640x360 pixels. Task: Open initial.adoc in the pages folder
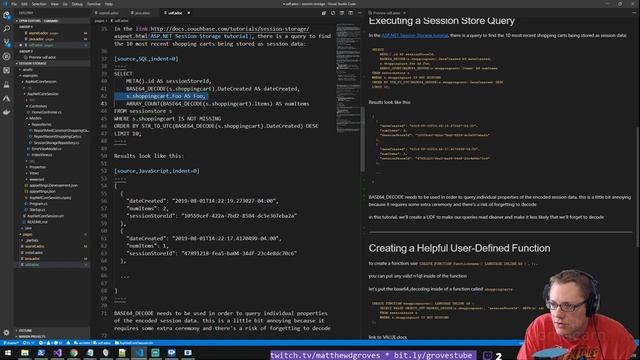click(x=34, y=253)
